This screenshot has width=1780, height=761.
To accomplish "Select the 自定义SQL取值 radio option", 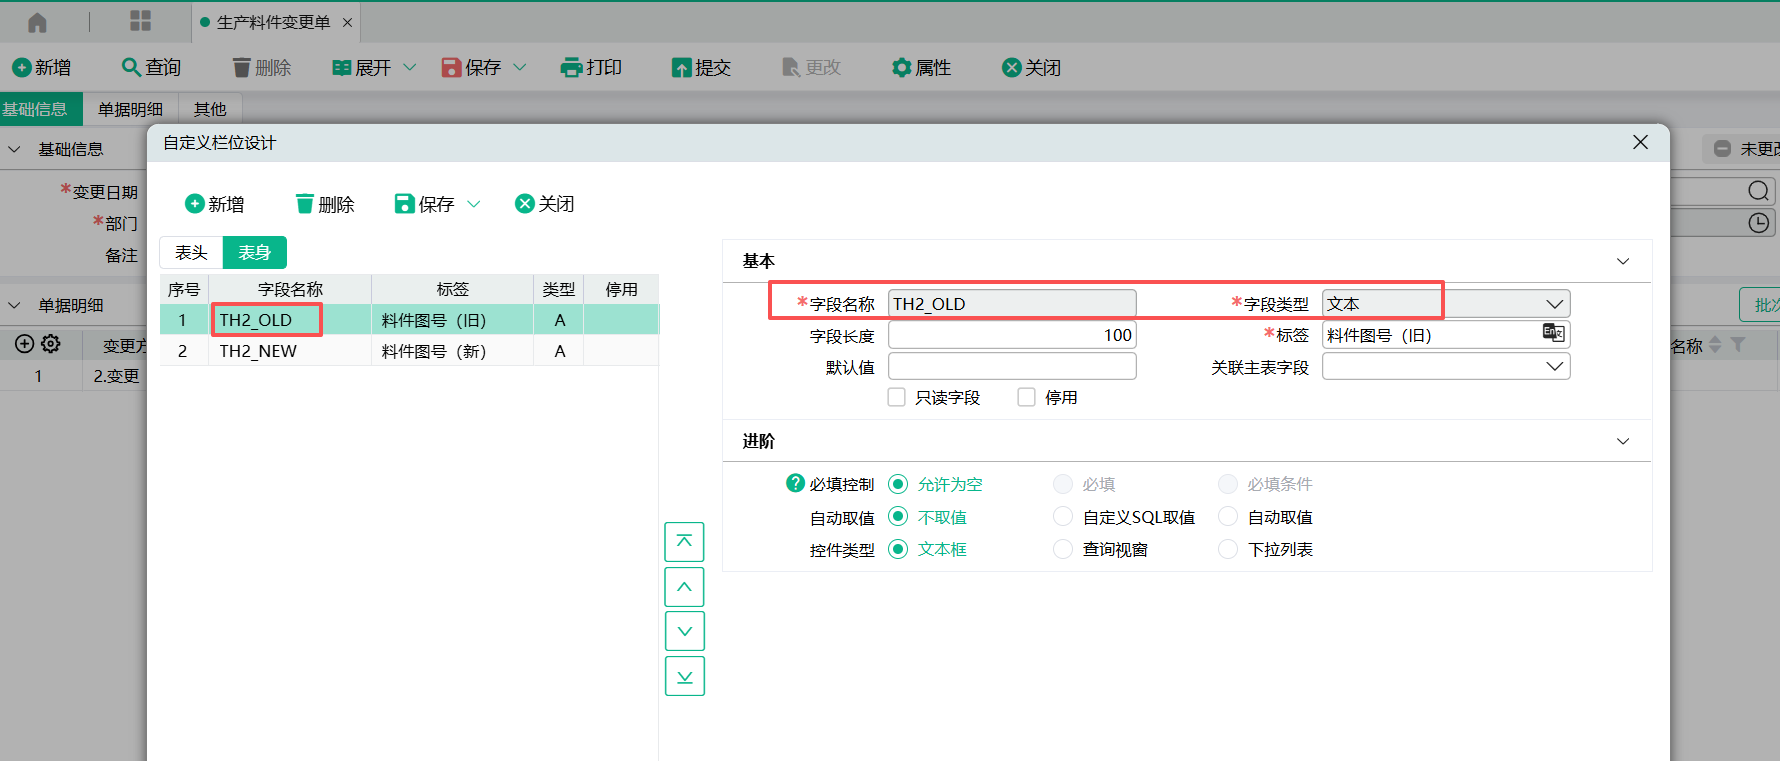I will coord(1063,517).
